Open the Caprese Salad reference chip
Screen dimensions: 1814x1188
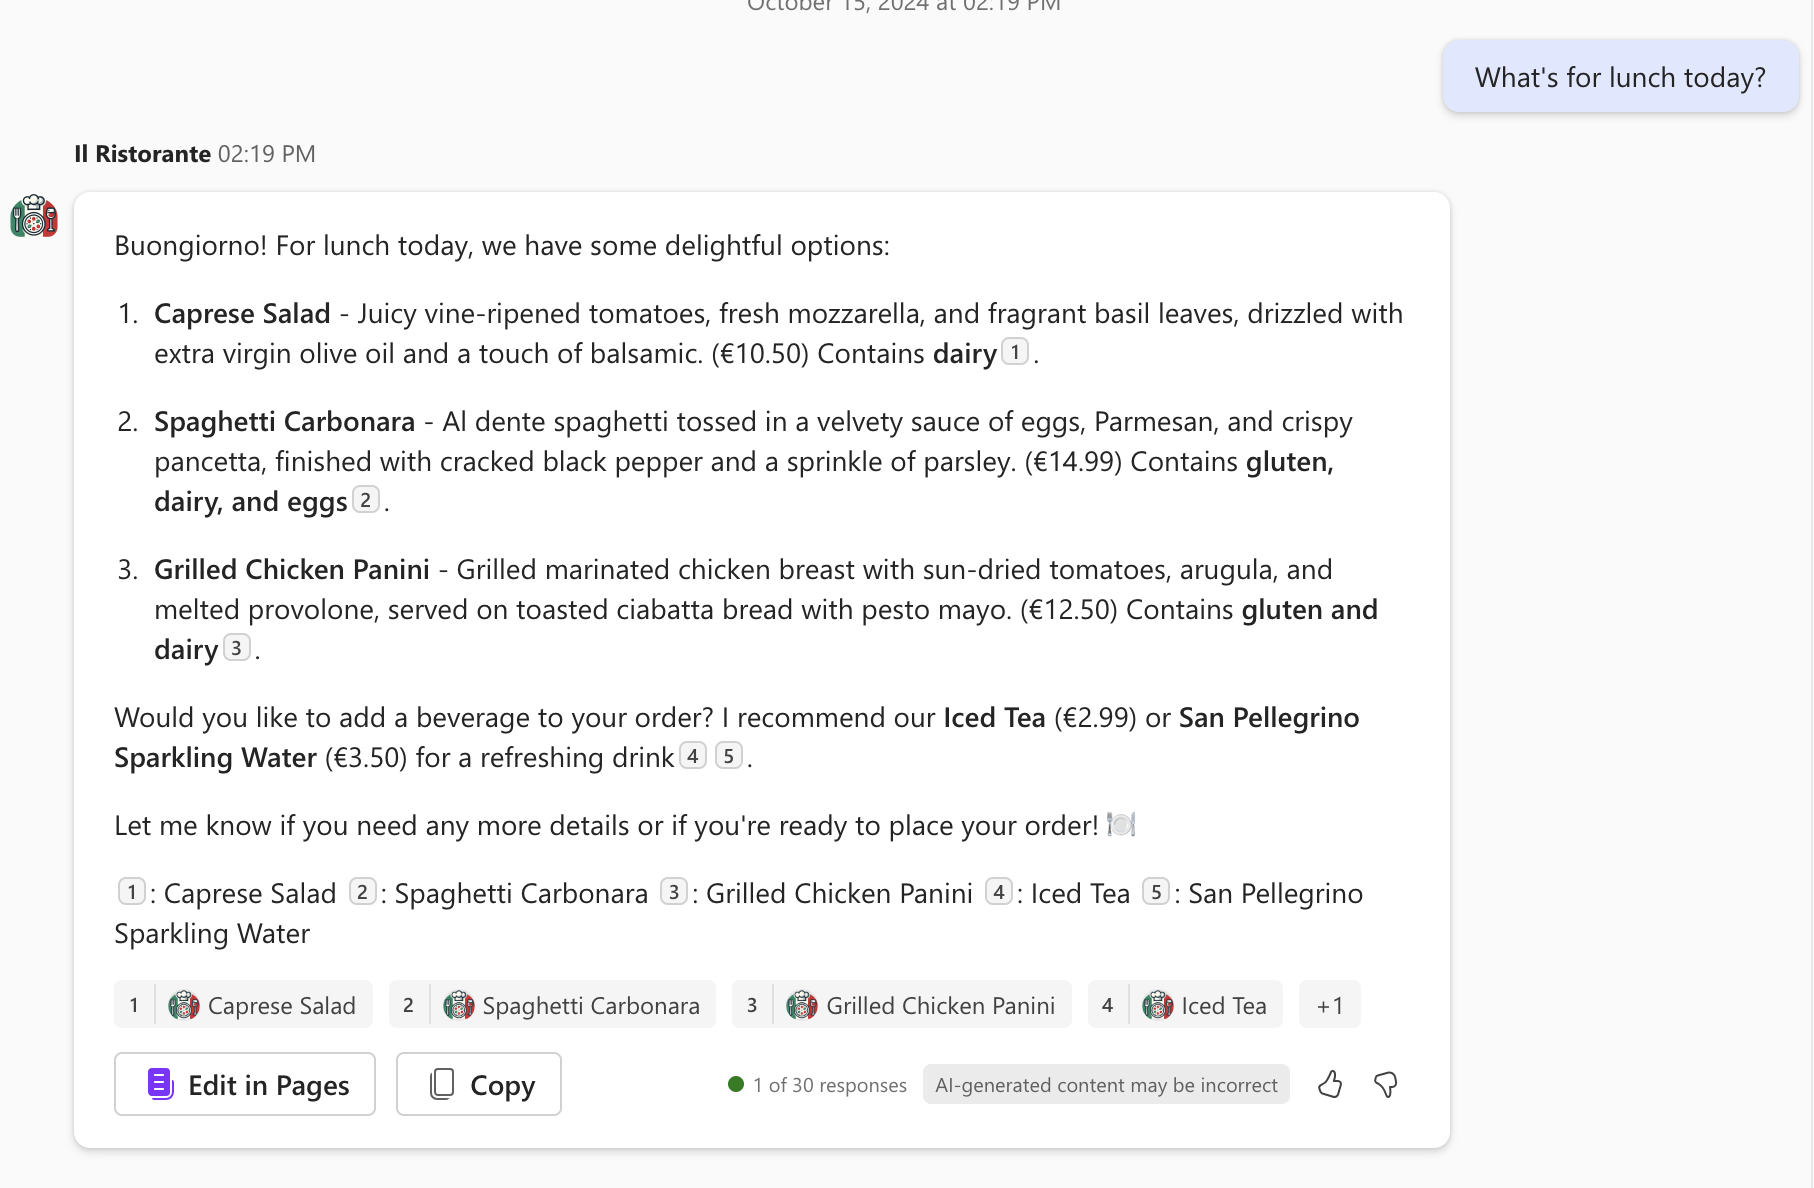[x=243, y=1005]
